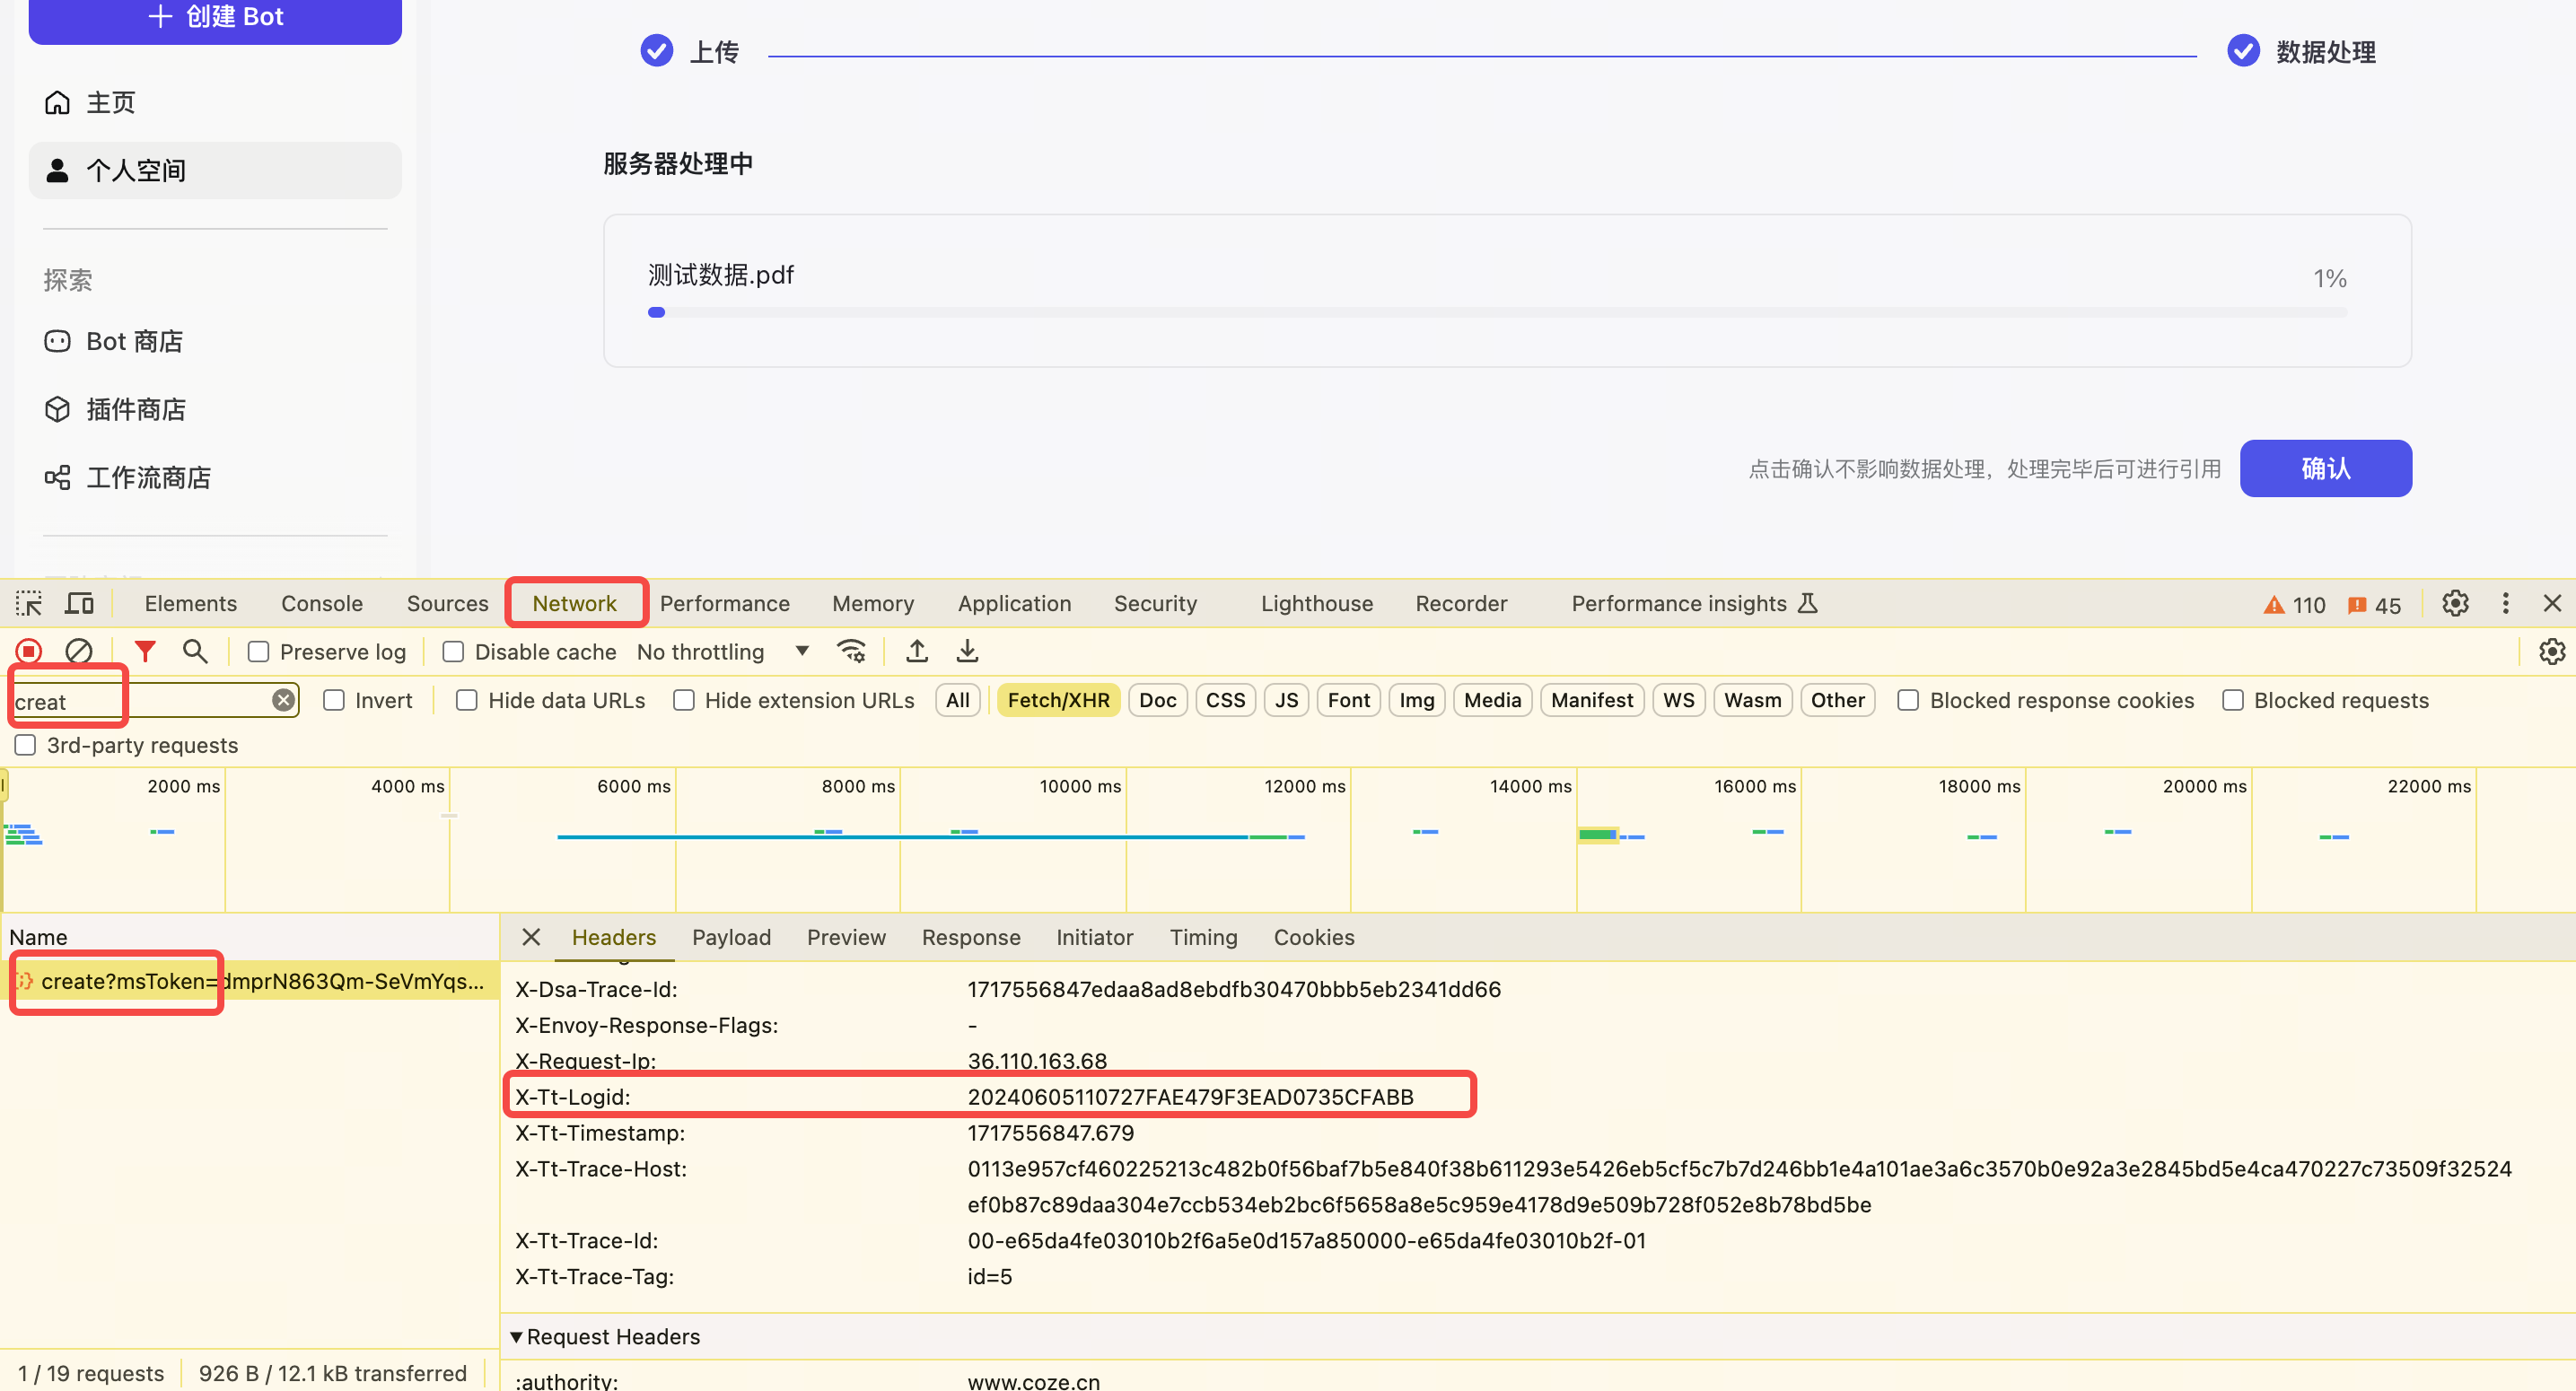The image size is (2576, 1391).
Task: Stop recording network log
Action: (x=29, y=652)
